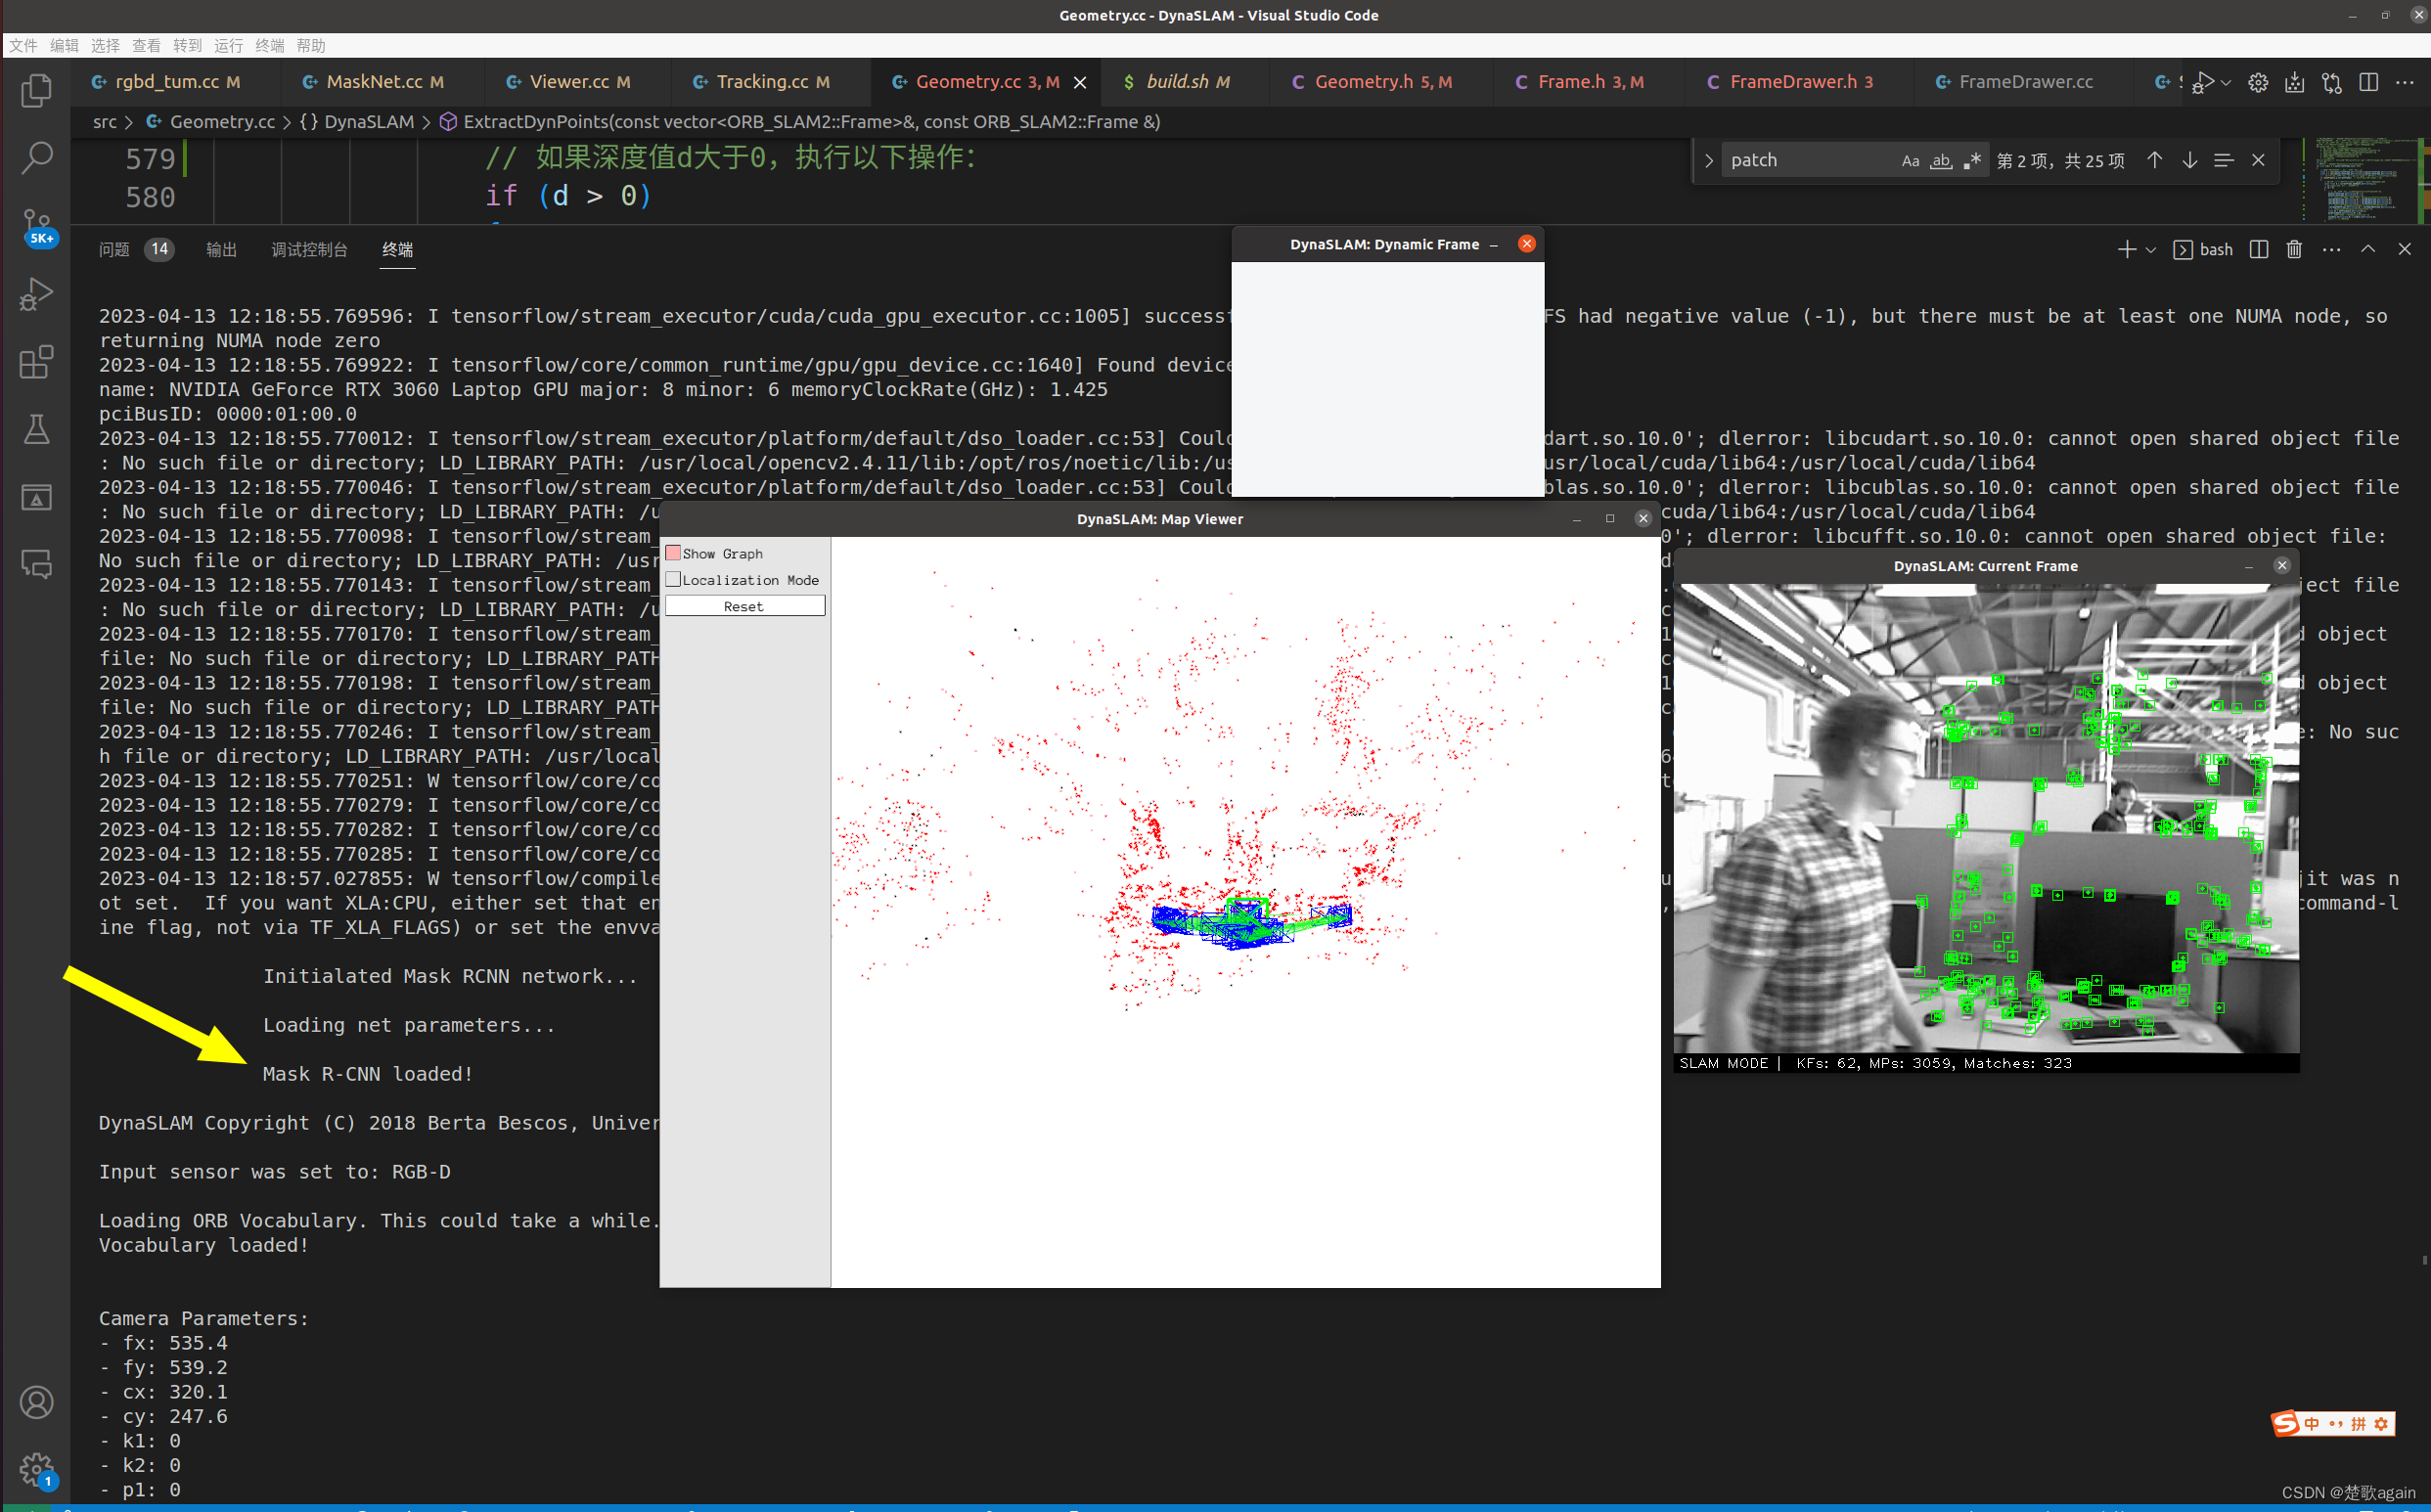This screenshot has height=1512, width=2431.
Task: Open the Run and Debug view
Action: click(x=37, y=293)
